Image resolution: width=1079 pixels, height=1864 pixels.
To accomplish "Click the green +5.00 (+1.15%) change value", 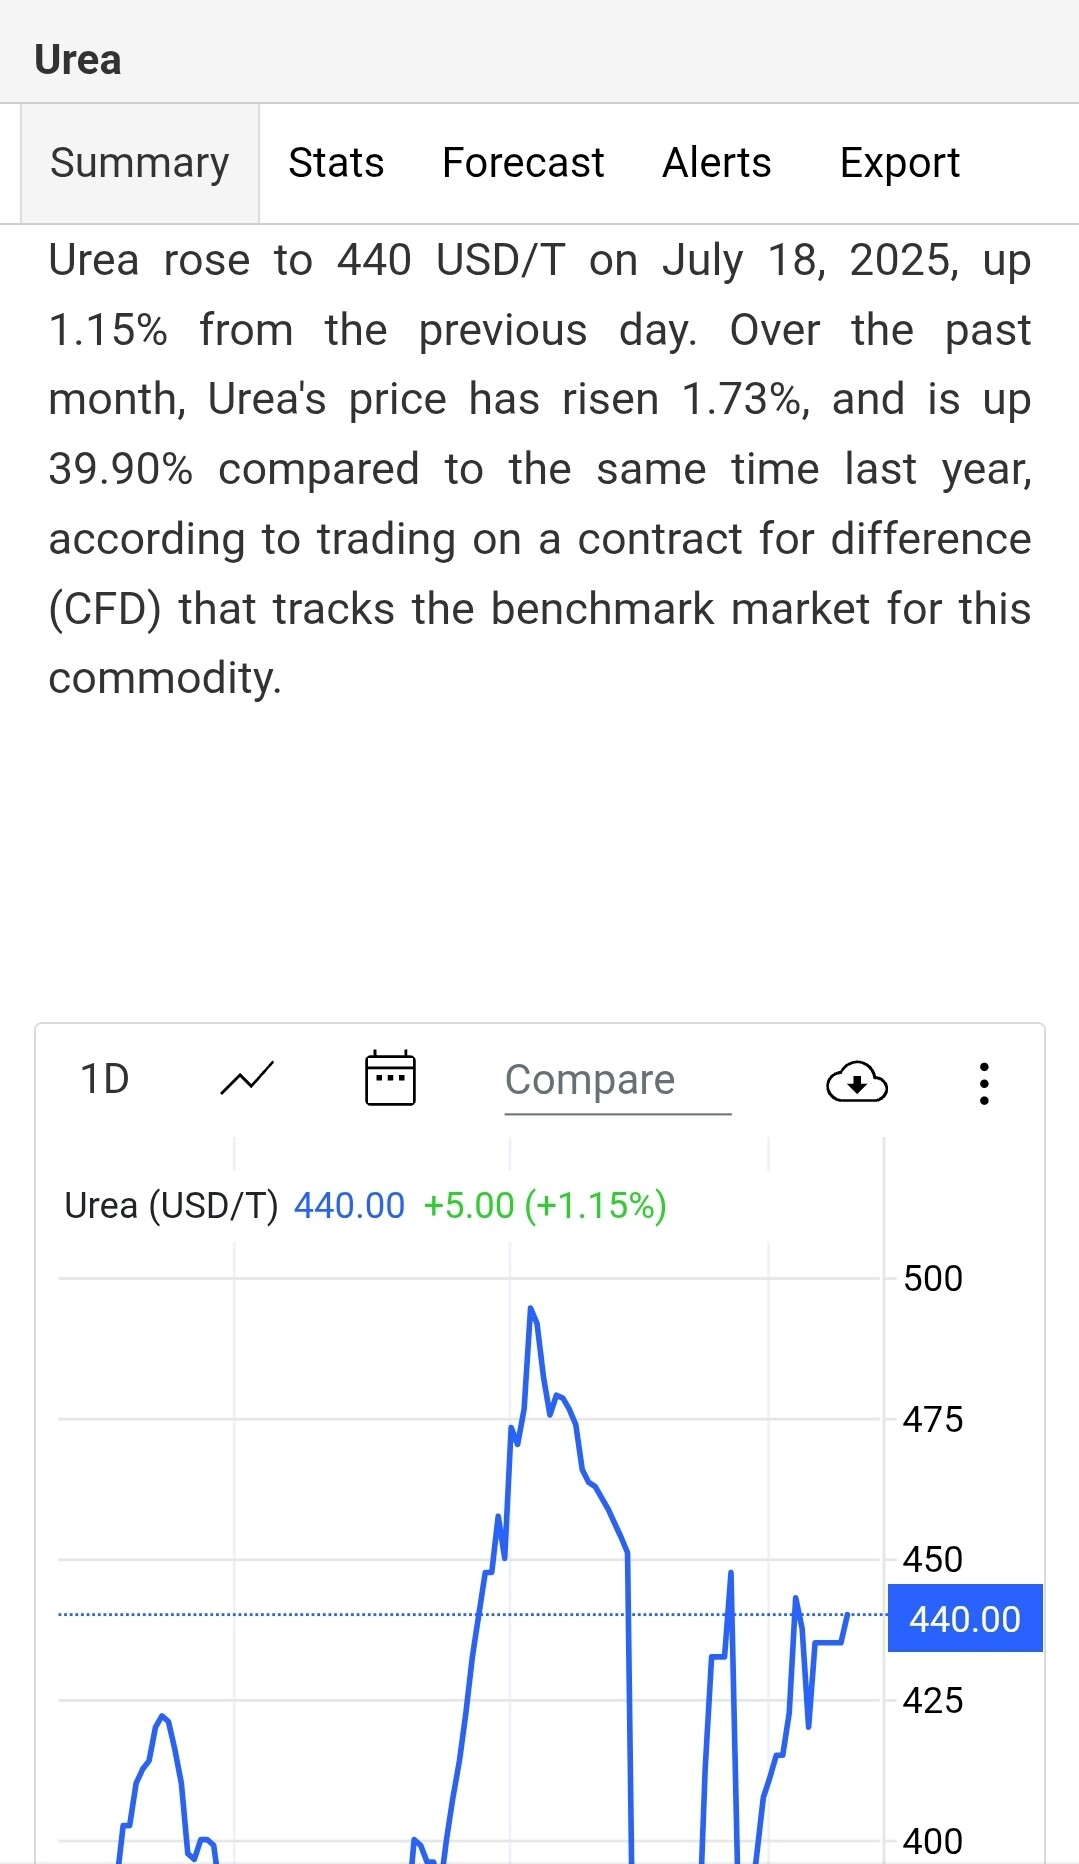I will (545, 1206).
